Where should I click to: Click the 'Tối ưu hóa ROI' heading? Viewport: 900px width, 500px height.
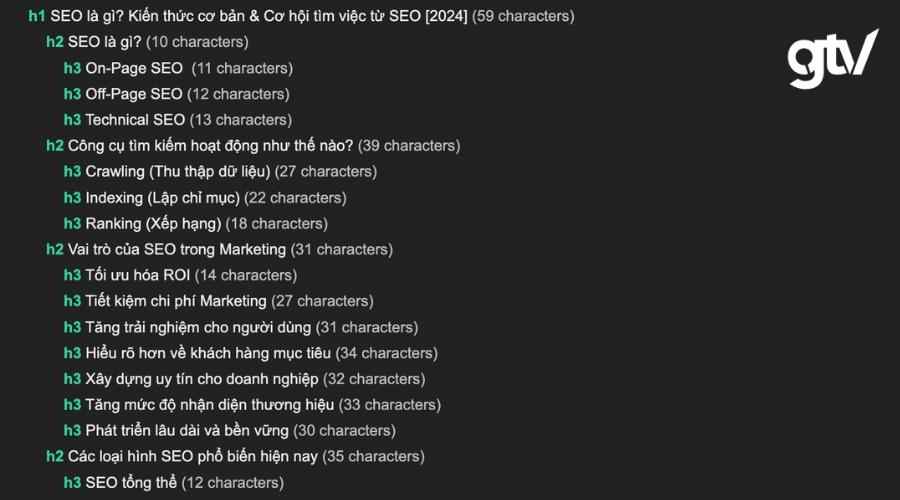tap(137, 275)
